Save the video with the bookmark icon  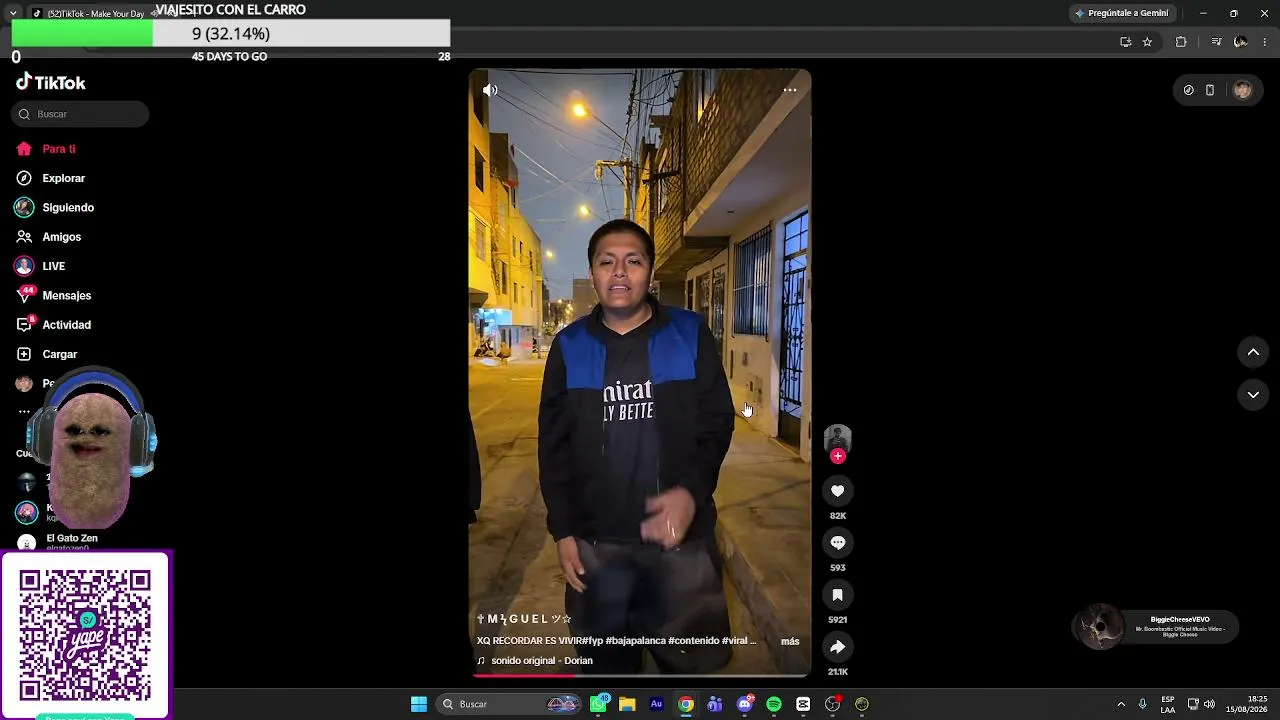point(838,595)
